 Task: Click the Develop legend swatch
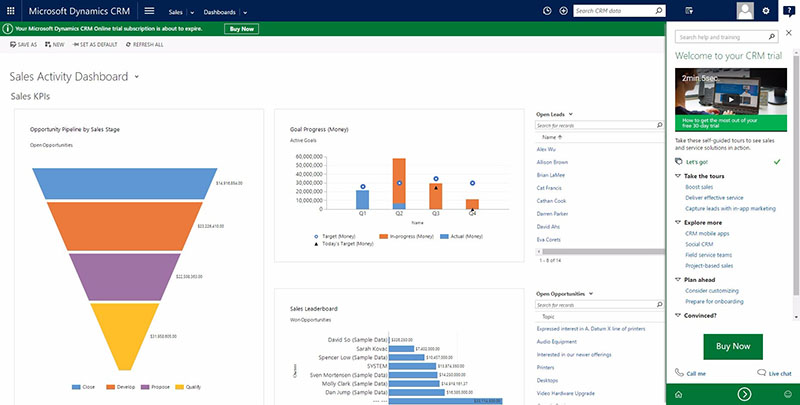click(110, 387)
